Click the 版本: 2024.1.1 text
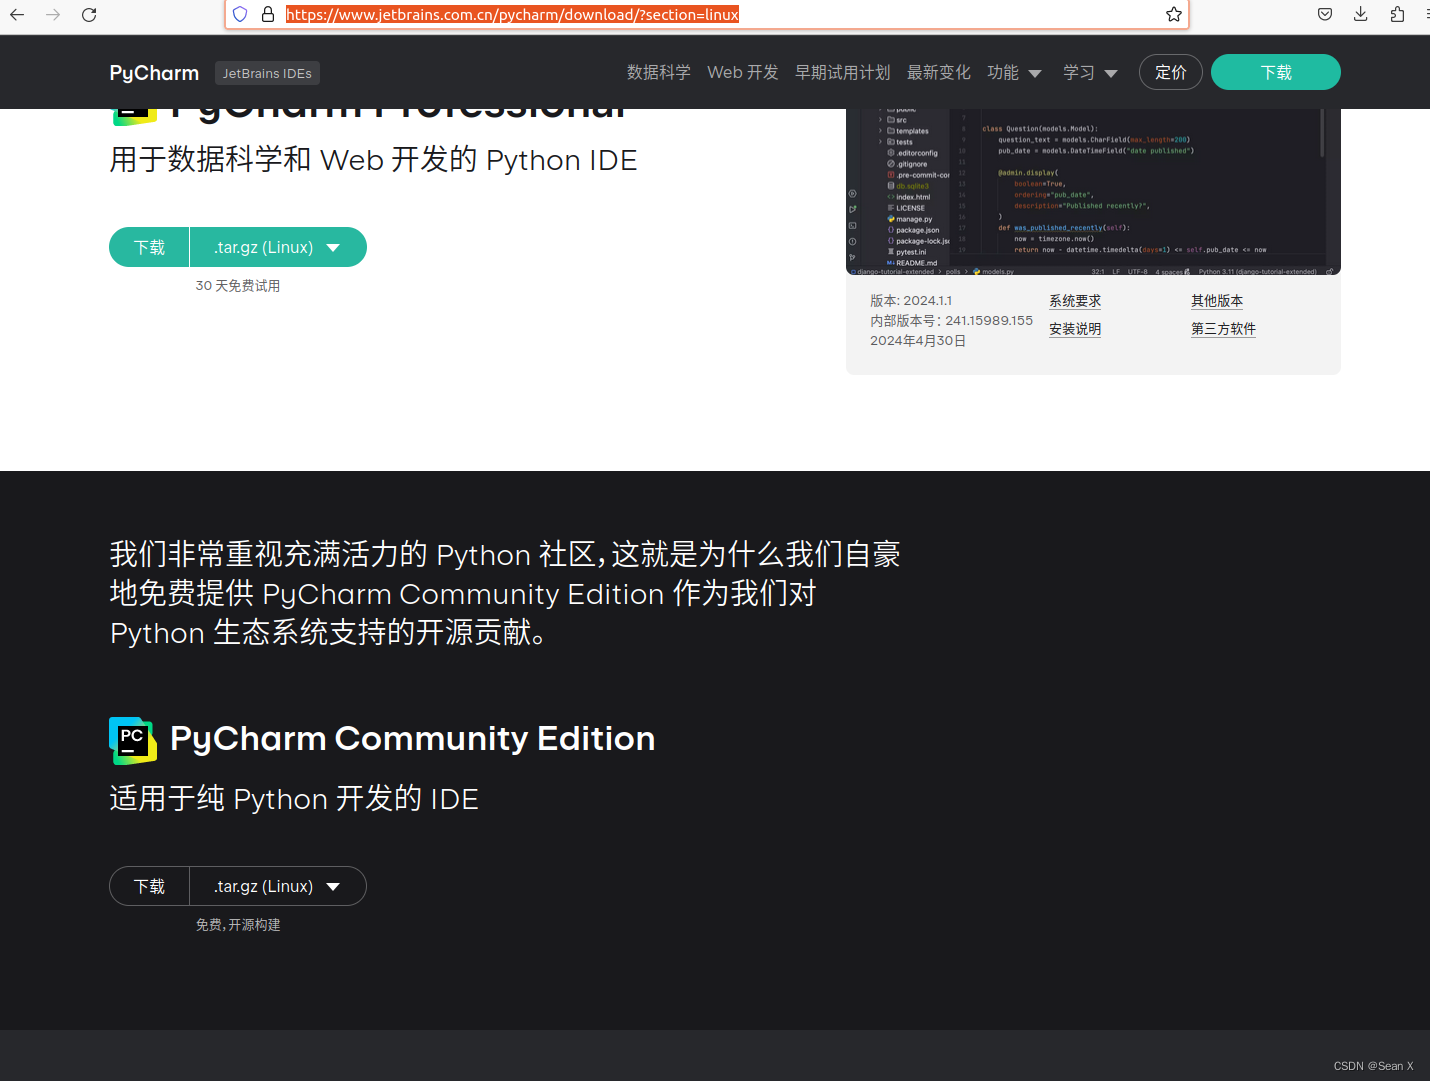The image size is (1430, 1081). point(911,301)
